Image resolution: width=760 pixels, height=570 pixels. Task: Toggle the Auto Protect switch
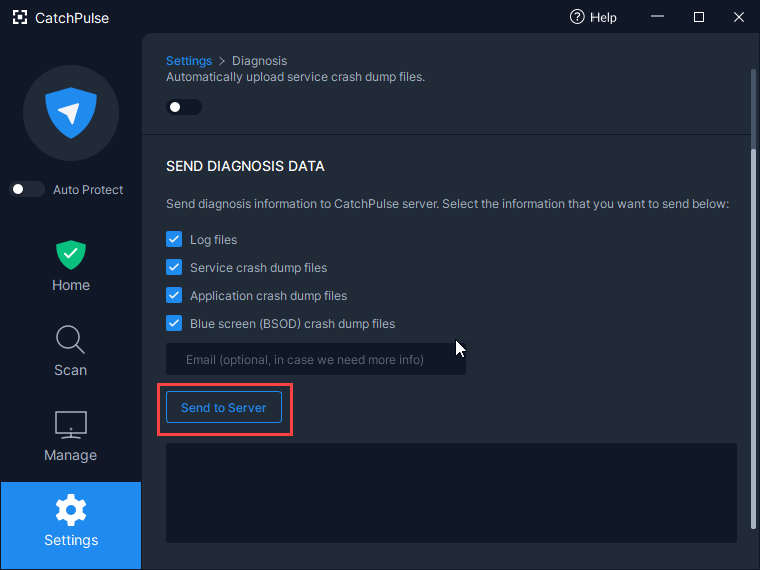point(27,189)
